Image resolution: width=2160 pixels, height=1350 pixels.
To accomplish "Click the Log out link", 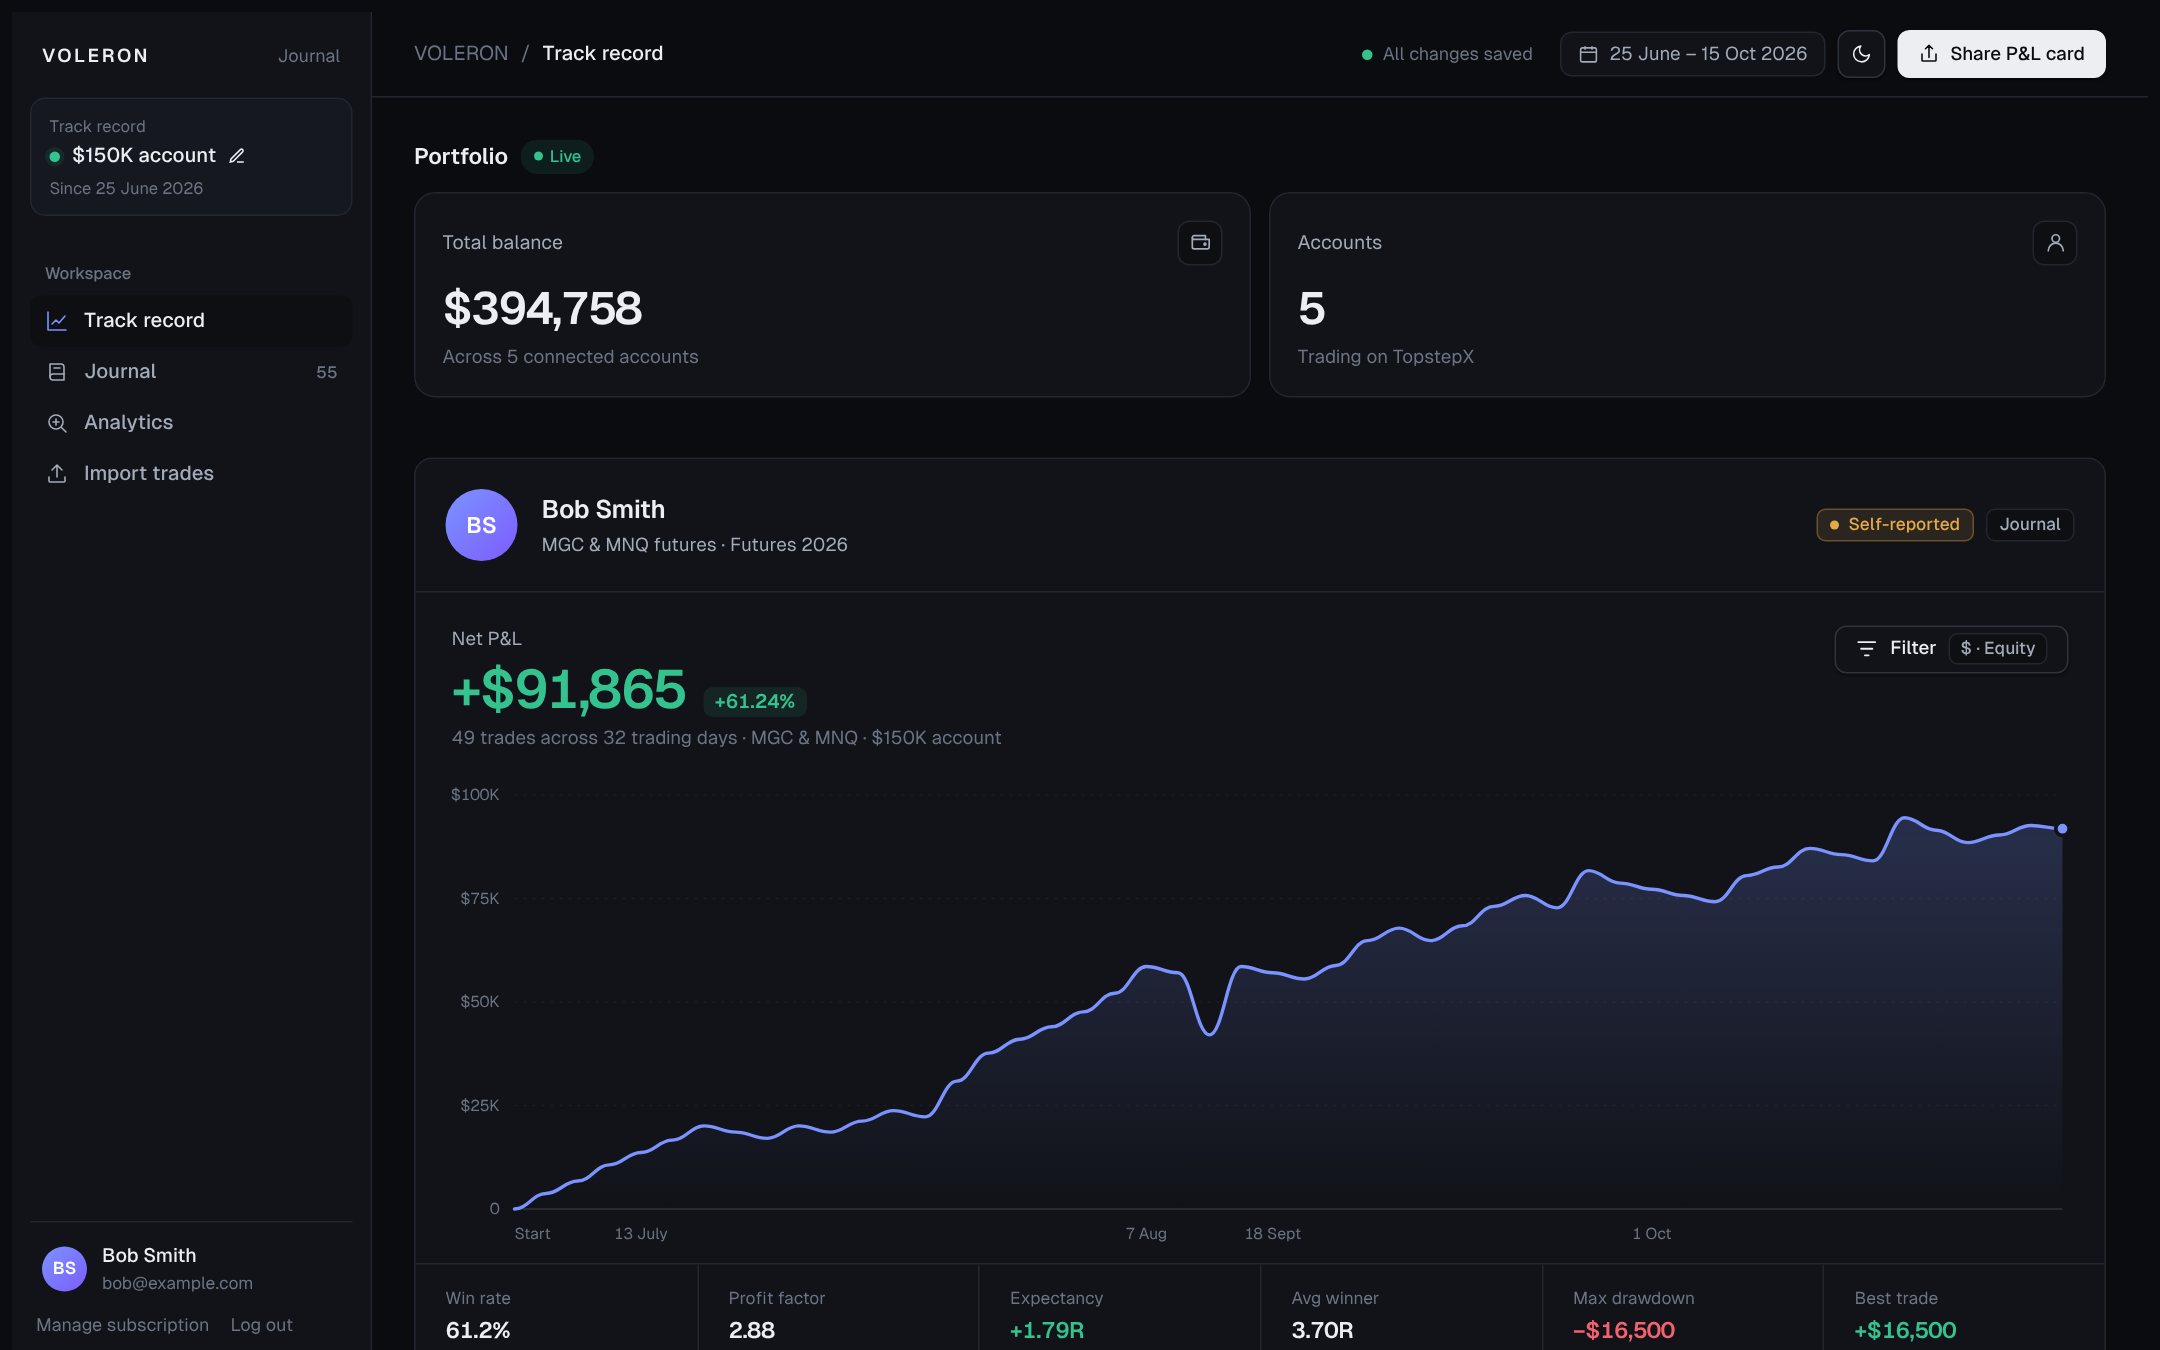I will (261, 1325).
